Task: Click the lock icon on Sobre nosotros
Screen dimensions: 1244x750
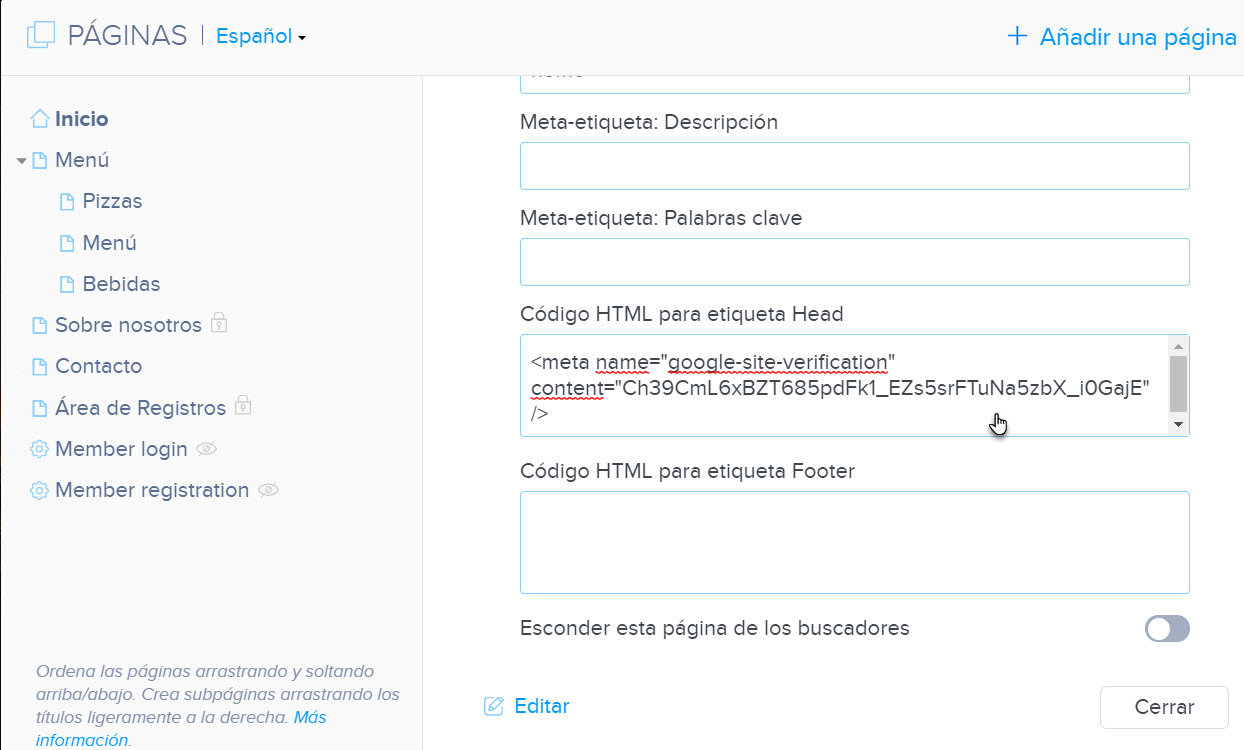Action: [x=220, y=324]
